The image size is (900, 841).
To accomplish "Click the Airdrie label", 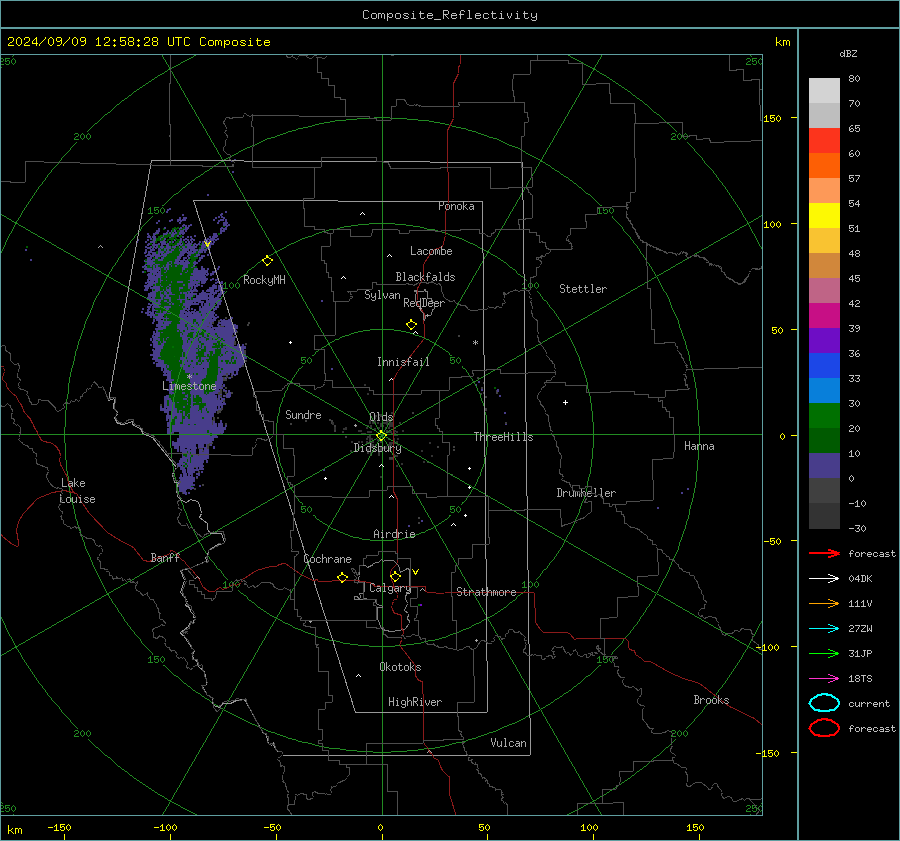I will pos(394,534).
